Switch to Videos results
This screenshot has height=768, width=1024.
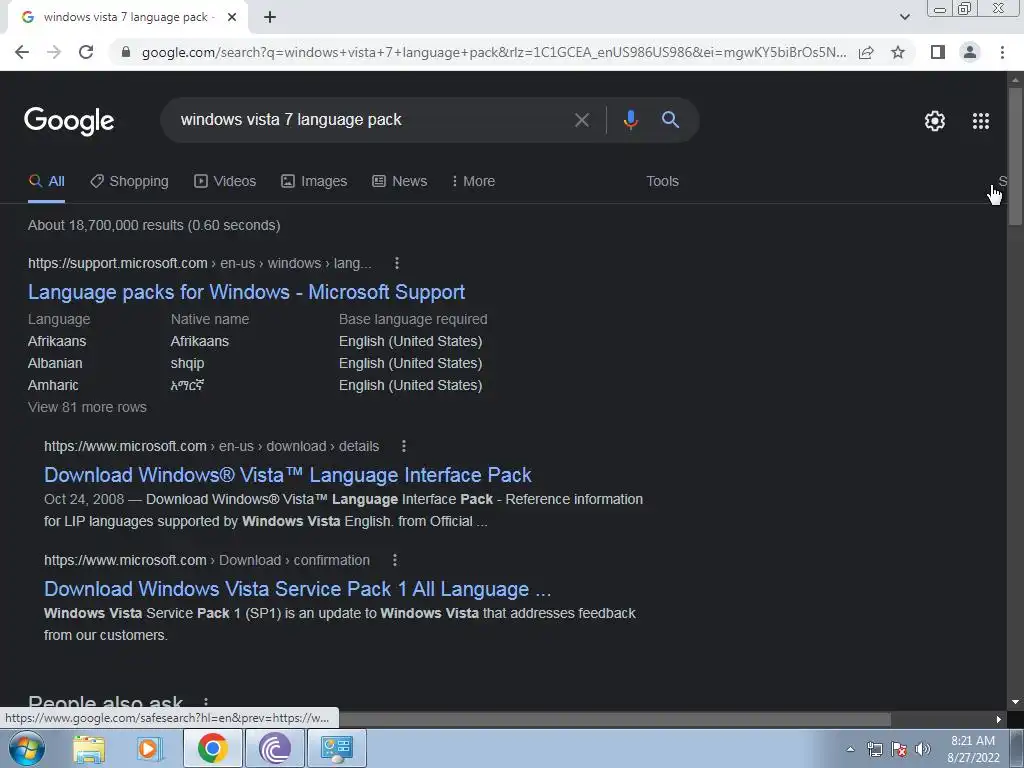225,182
